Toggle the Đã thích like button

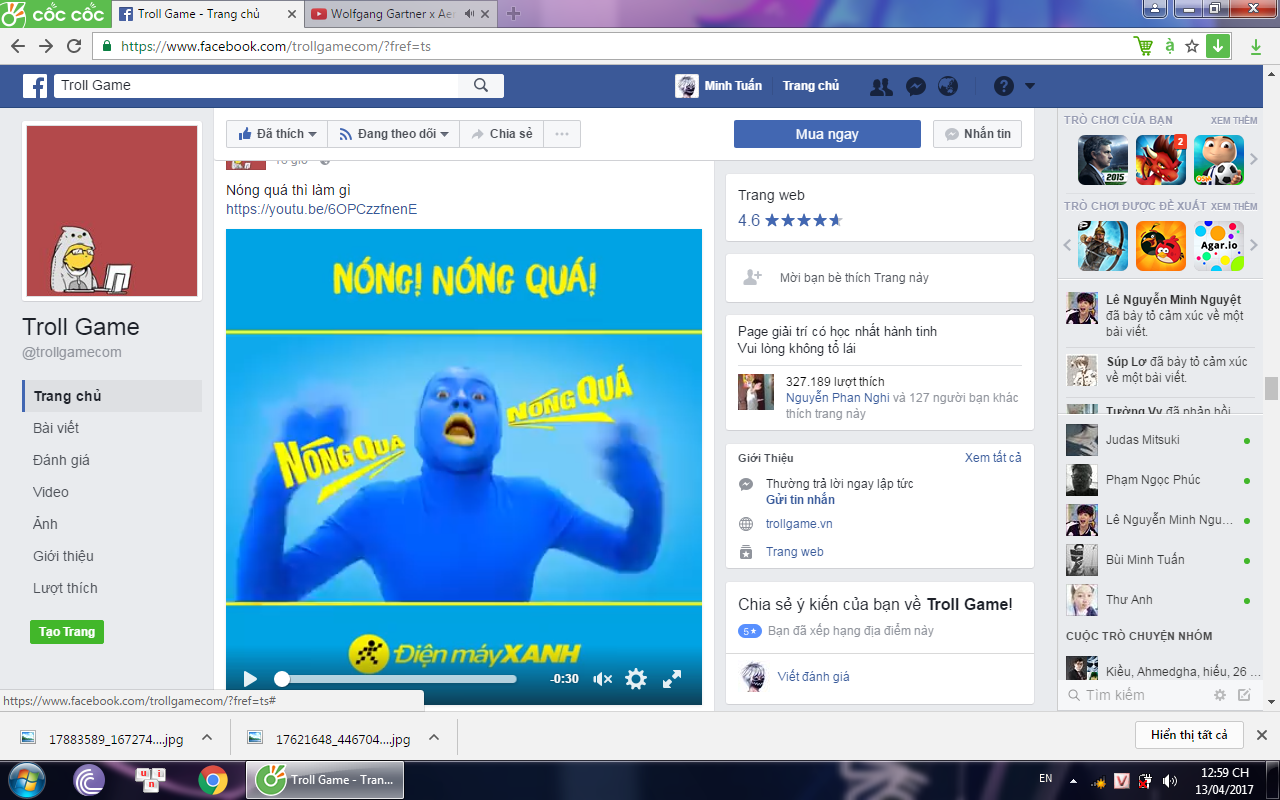pyautogui.click(x=277, y=134)
